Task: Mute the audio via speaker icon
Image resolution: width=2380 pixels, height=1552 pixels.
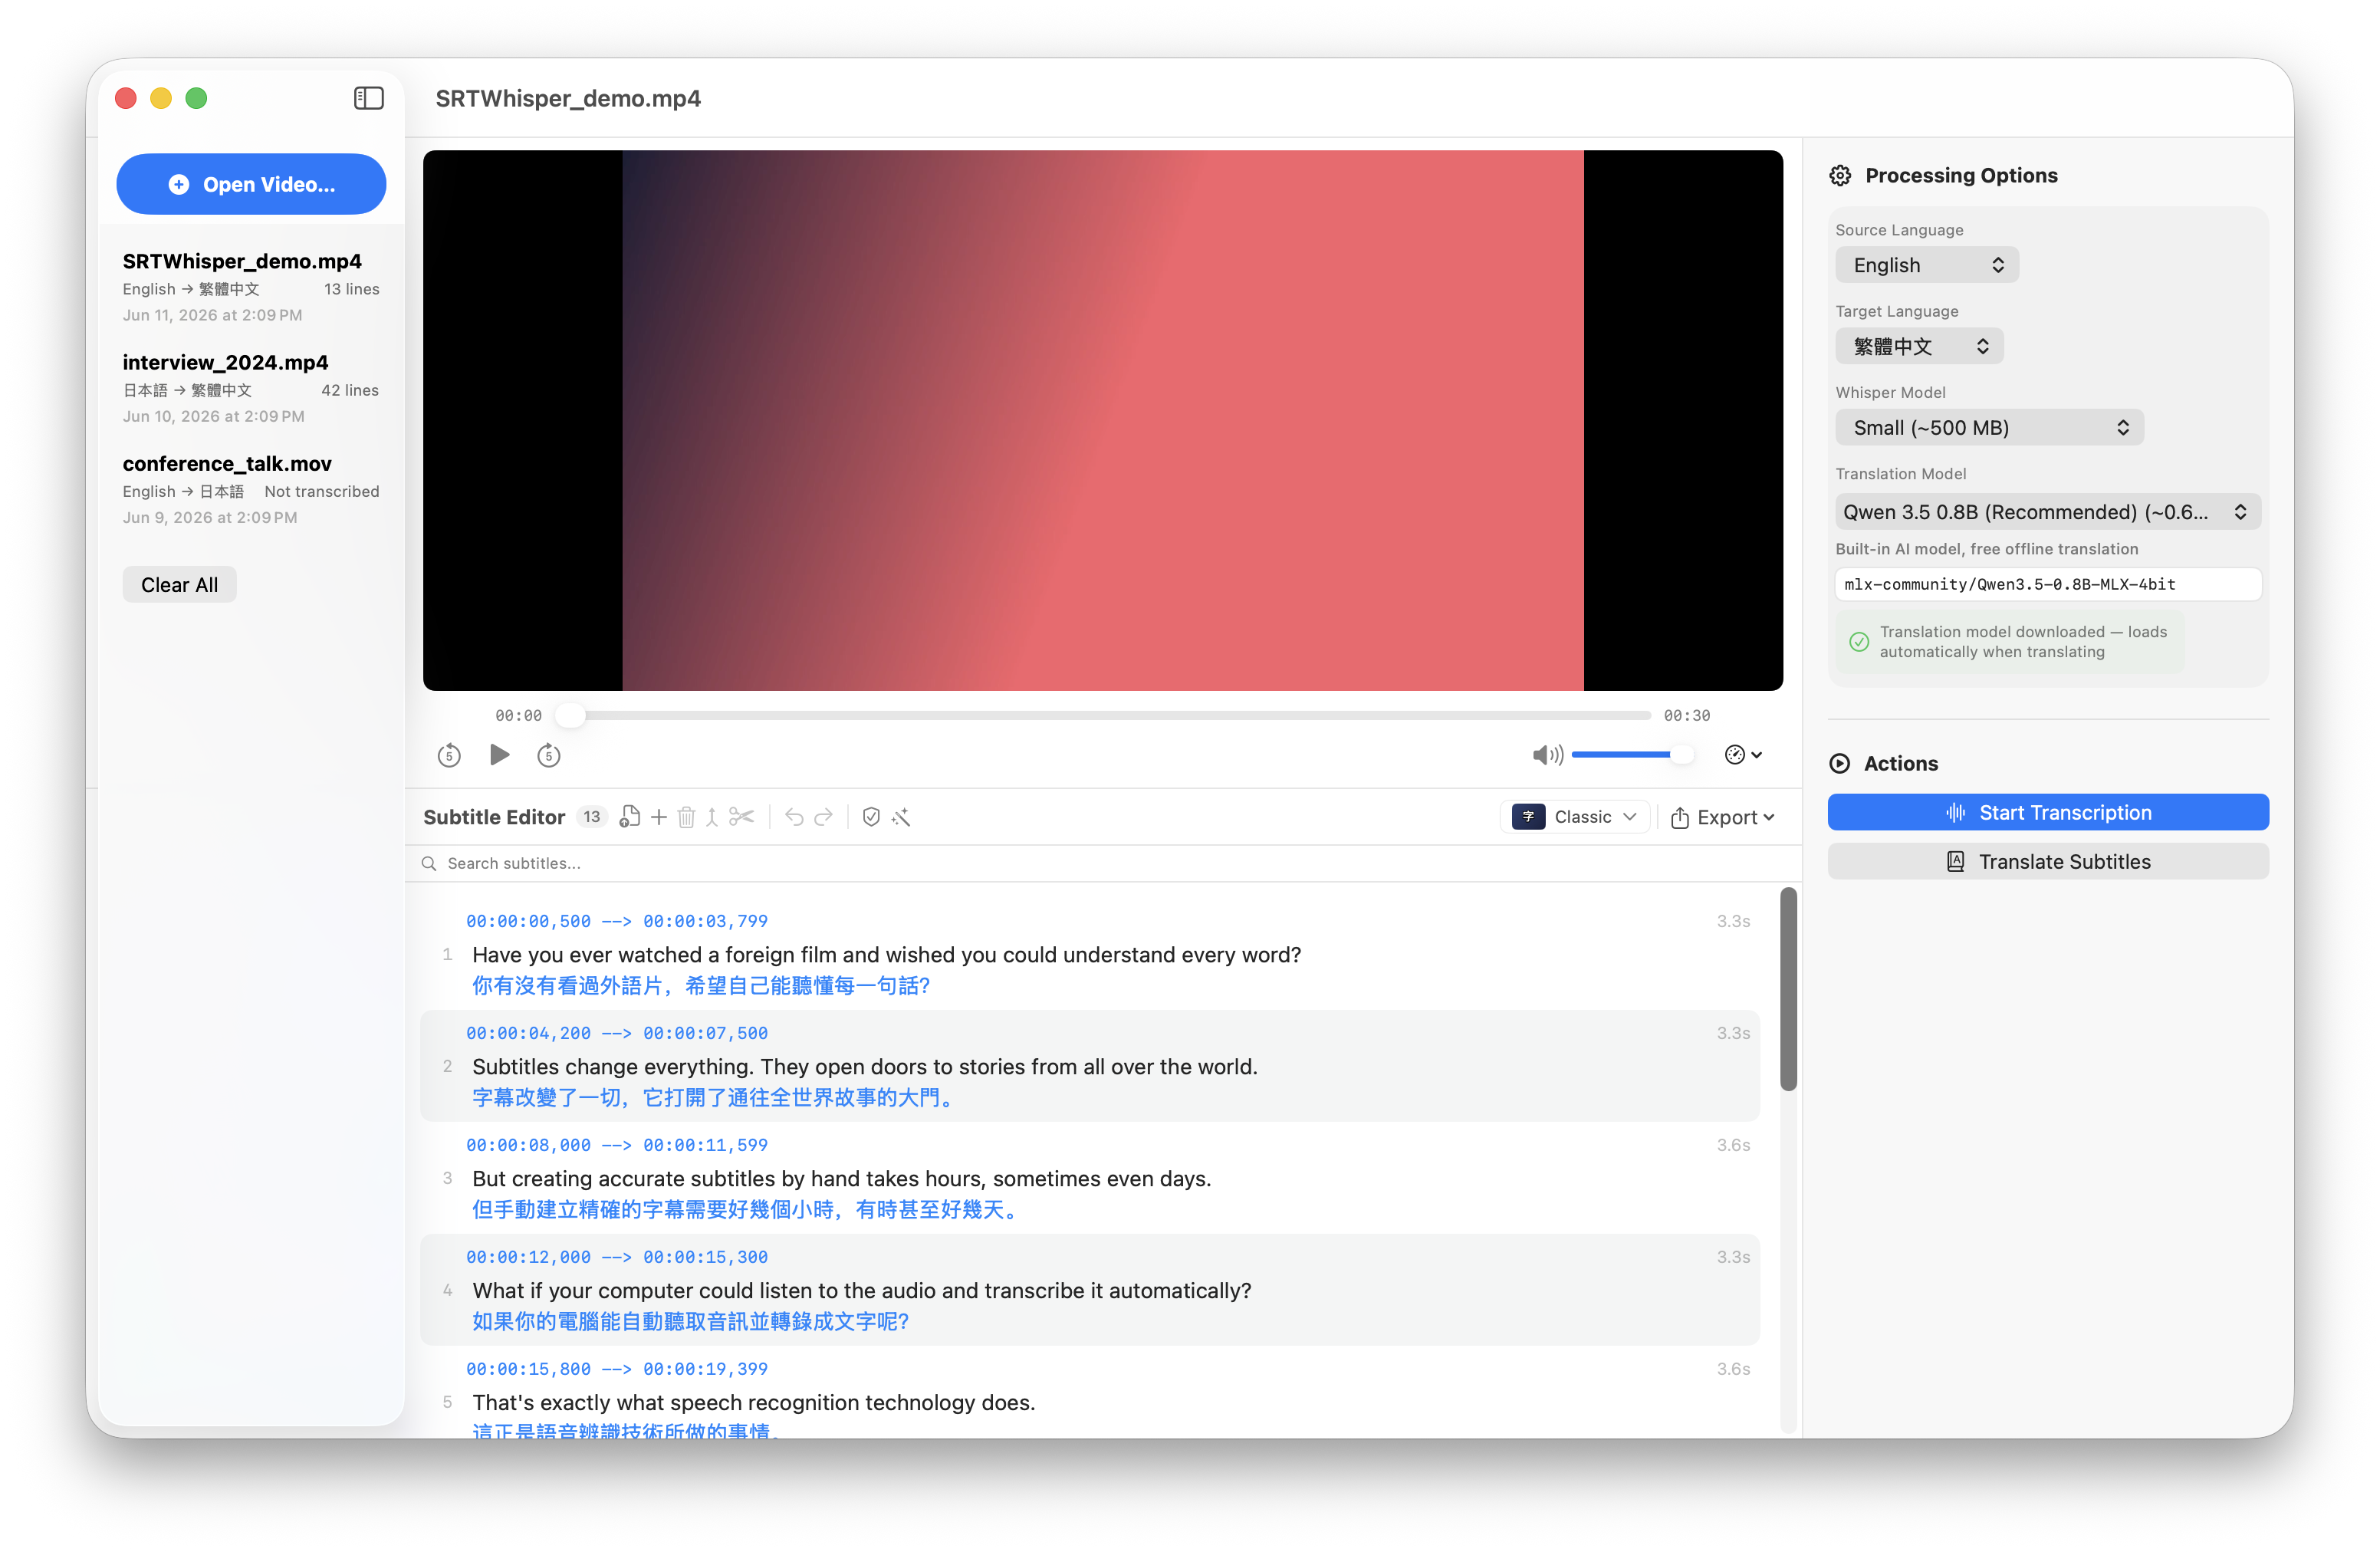Action: click(1547, 755)
